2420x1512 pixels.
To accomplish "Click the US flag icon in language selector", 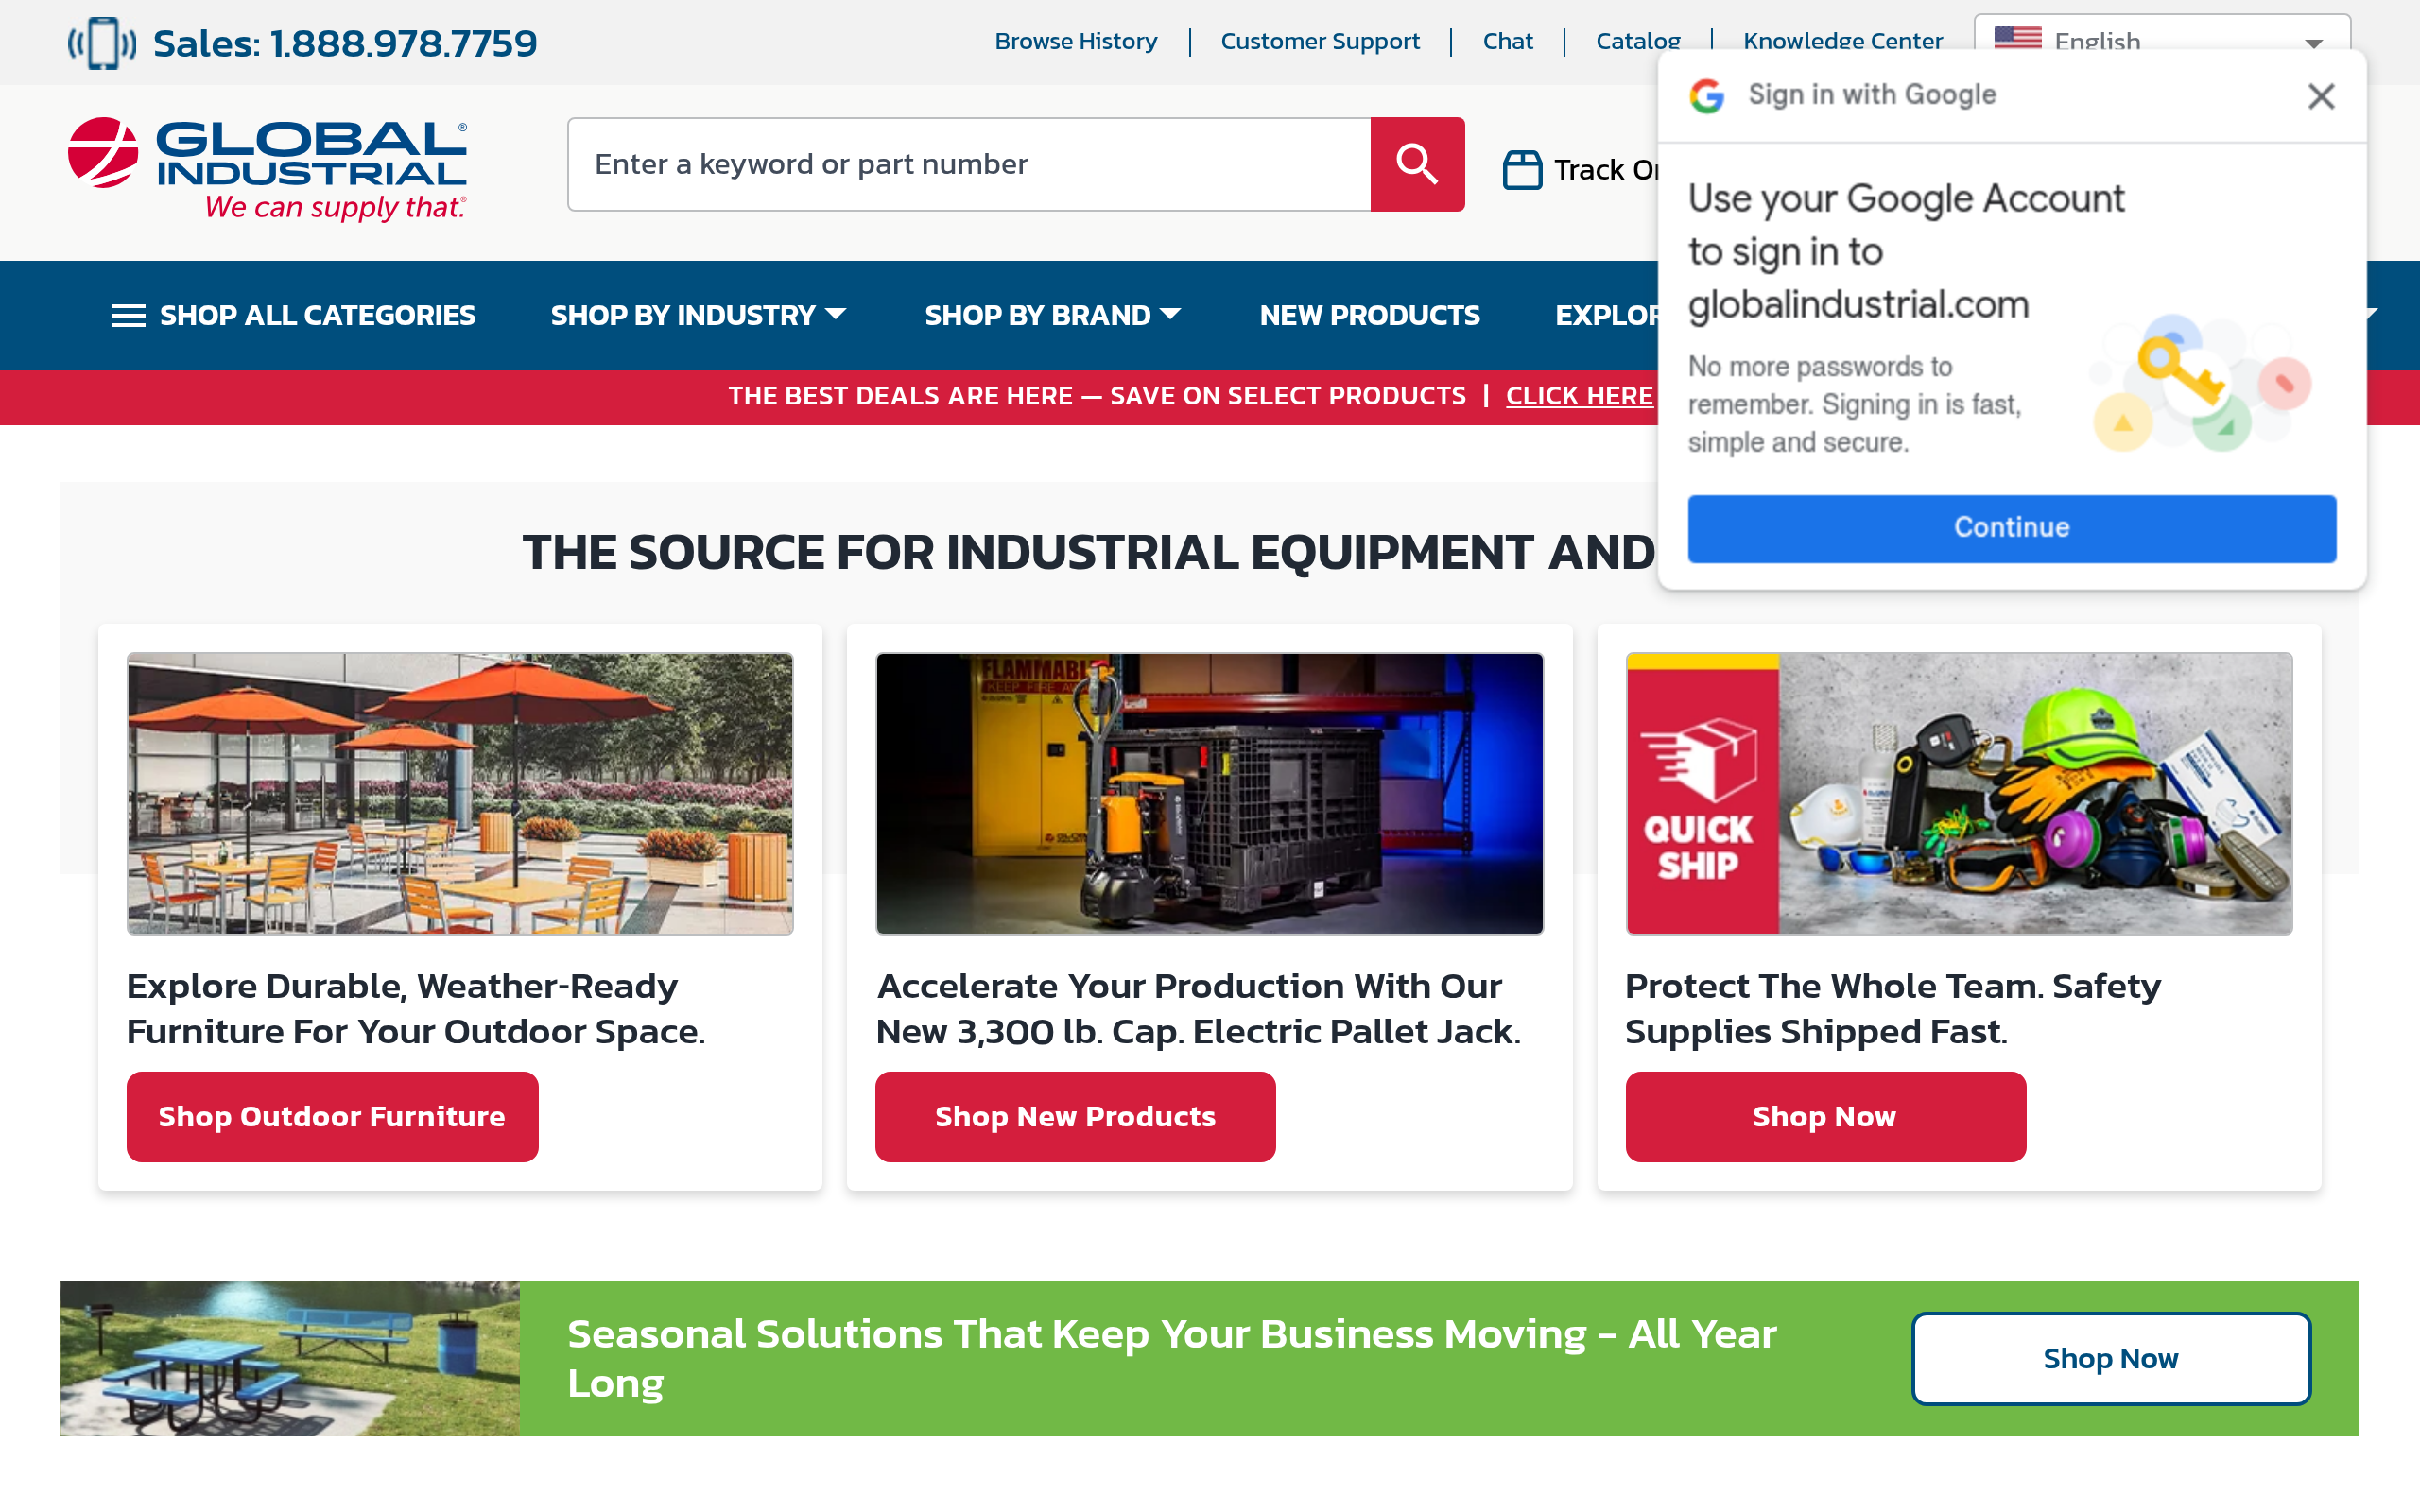I will point(2018,39).
